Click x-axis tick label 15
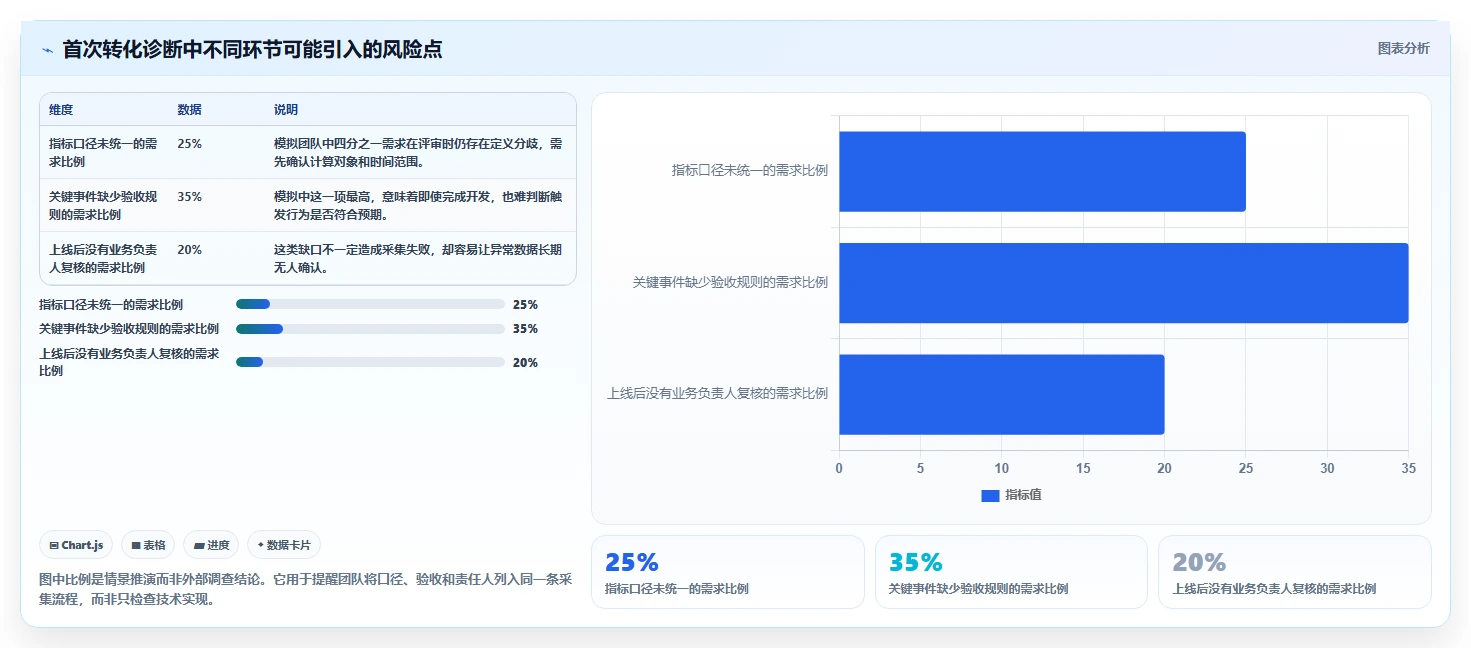 click(1083, 468)
